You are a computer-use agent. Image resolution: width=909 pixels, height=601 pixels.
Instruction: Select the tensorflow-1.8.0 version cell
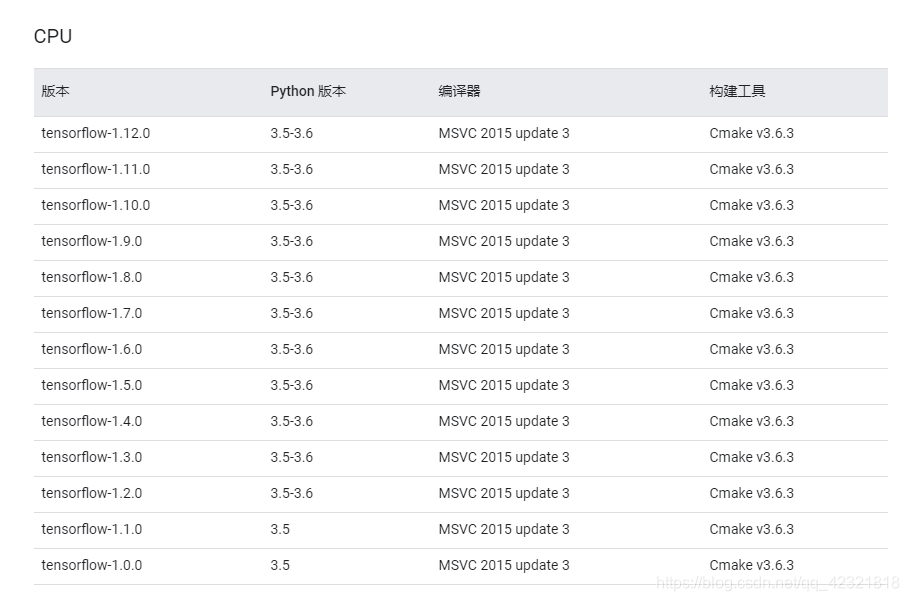coord(92,277)
